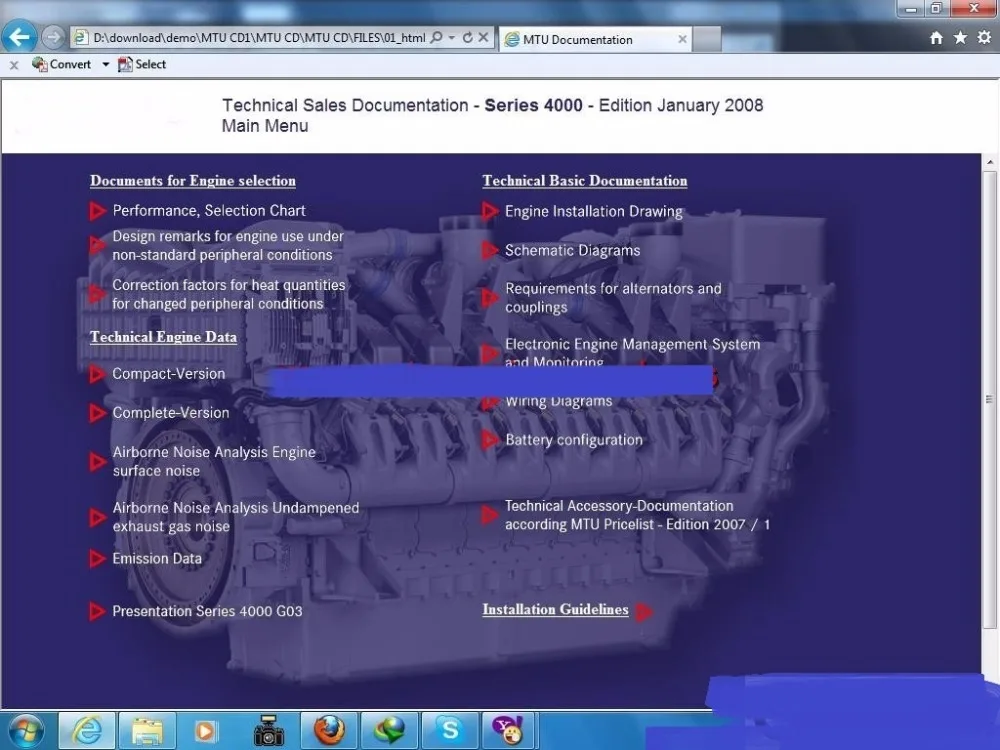The height and width of the screenshot is (750, 1000).
Task: Open Documents for Engine selection heading link
Action: 193,180
